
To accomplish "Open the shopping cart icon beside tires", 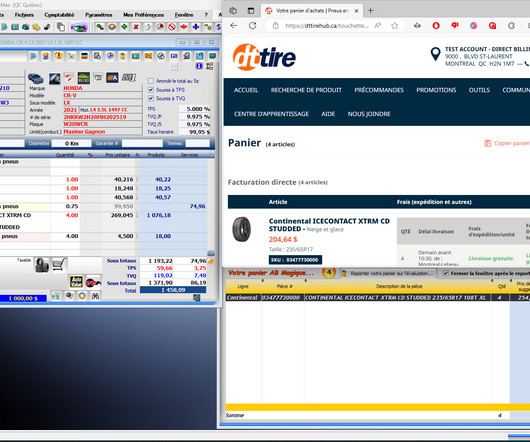I will tap(59, 265).
